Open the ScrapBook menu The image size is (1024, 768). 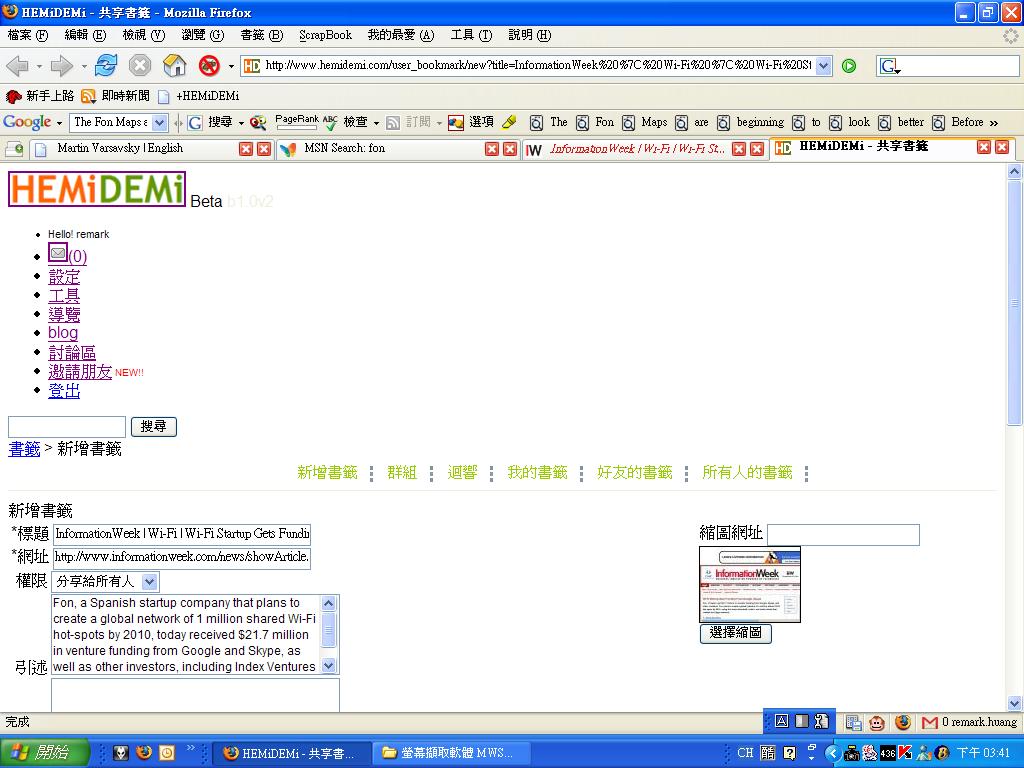point(325,35)
